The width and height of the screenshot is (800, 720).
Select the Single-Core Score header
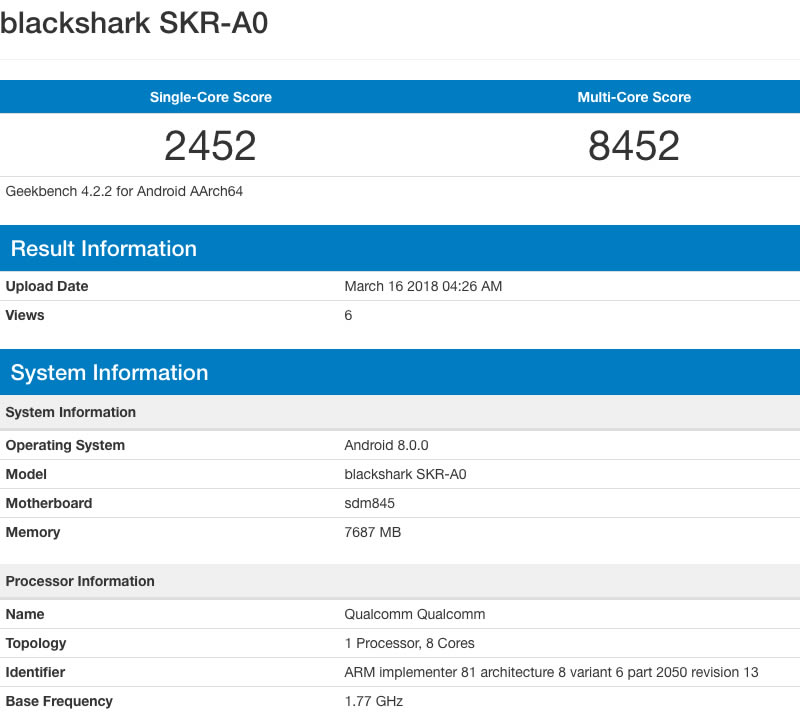coord(210,97)
